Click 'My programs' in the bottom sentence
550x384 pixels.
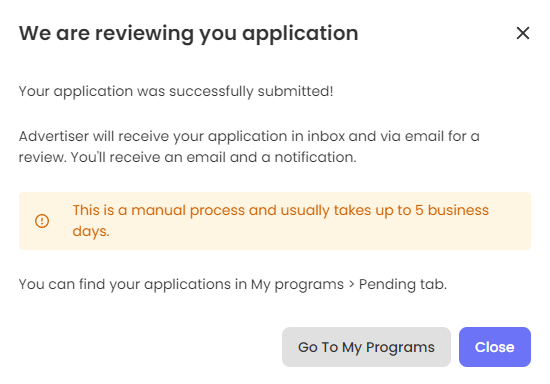click(297, 284)
